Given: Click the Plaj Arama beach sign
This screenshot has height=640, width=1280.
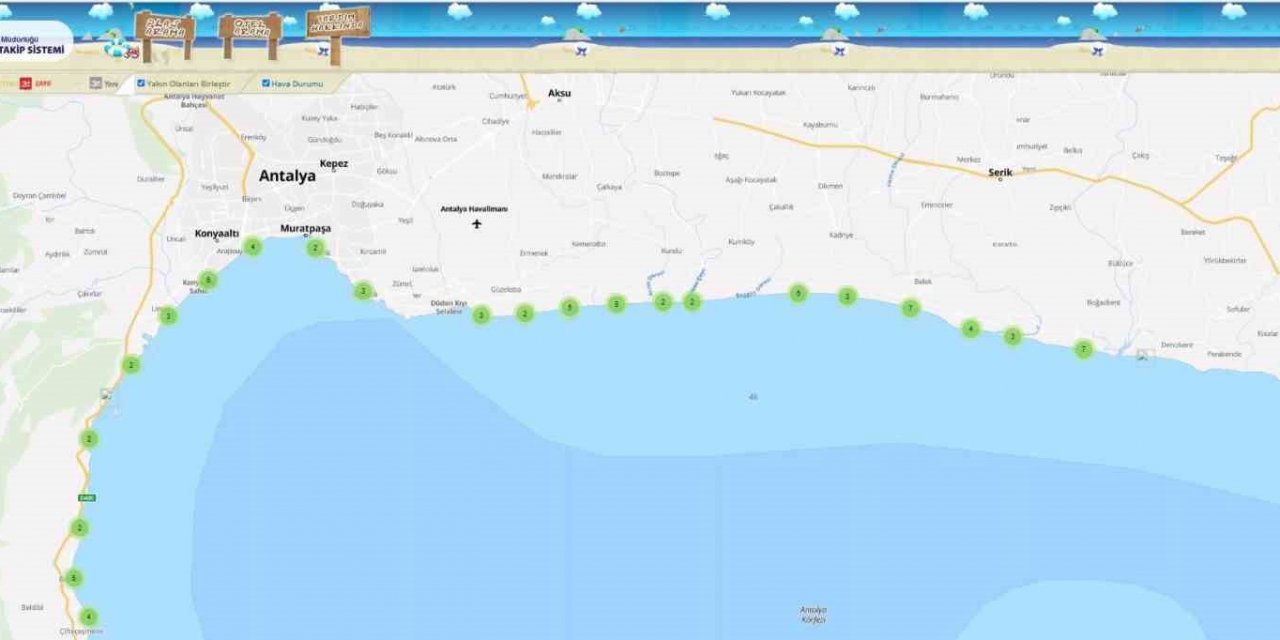Looking at the screenshot, I should point(165,25).
